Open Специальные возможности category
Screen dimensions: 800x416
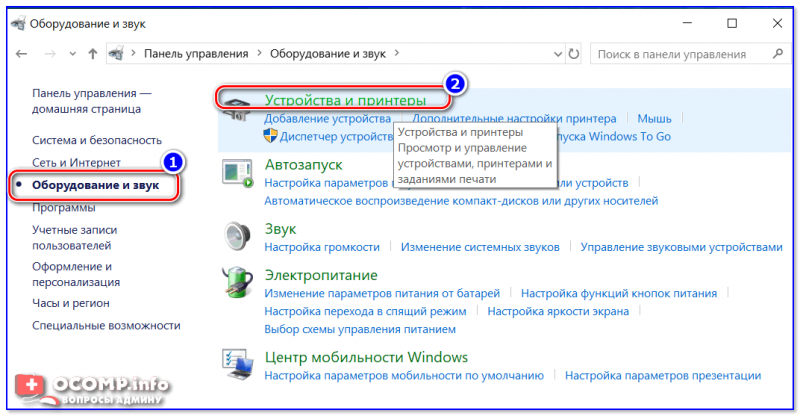(106, 326)
